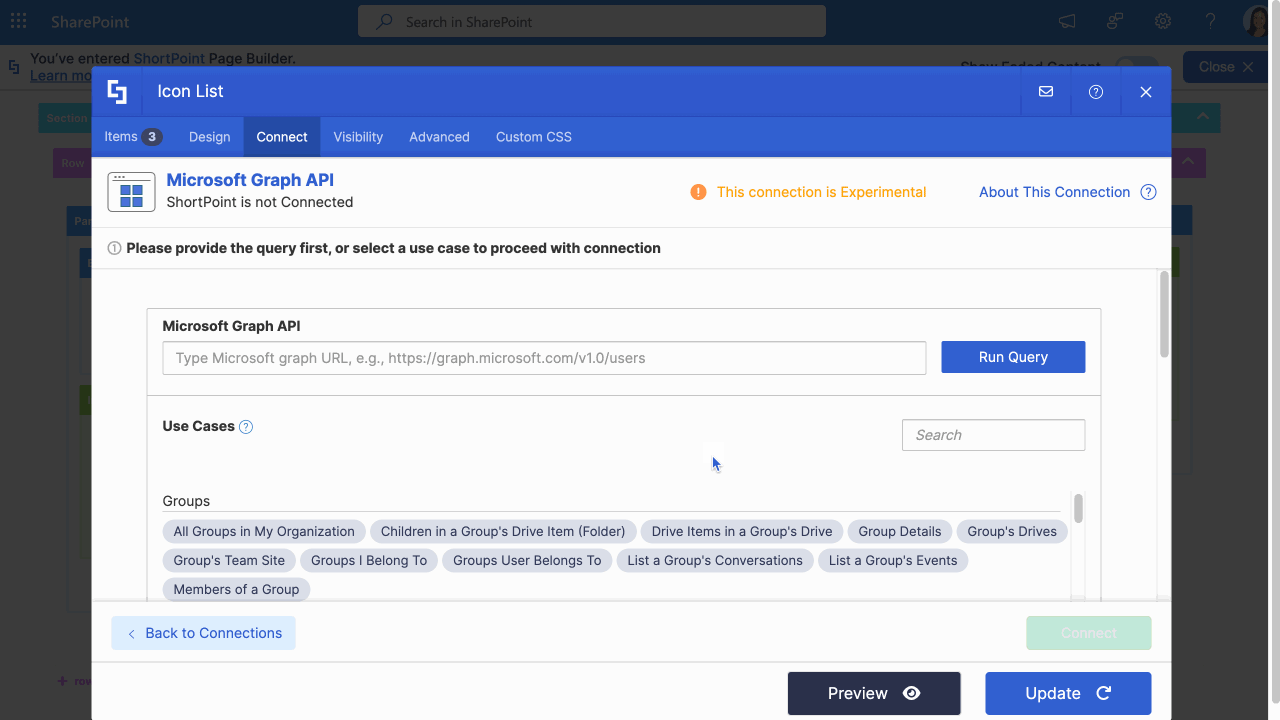1280x720 pixels.
Task: Click the help icon next to Use Cases
Action: (246, 427)
